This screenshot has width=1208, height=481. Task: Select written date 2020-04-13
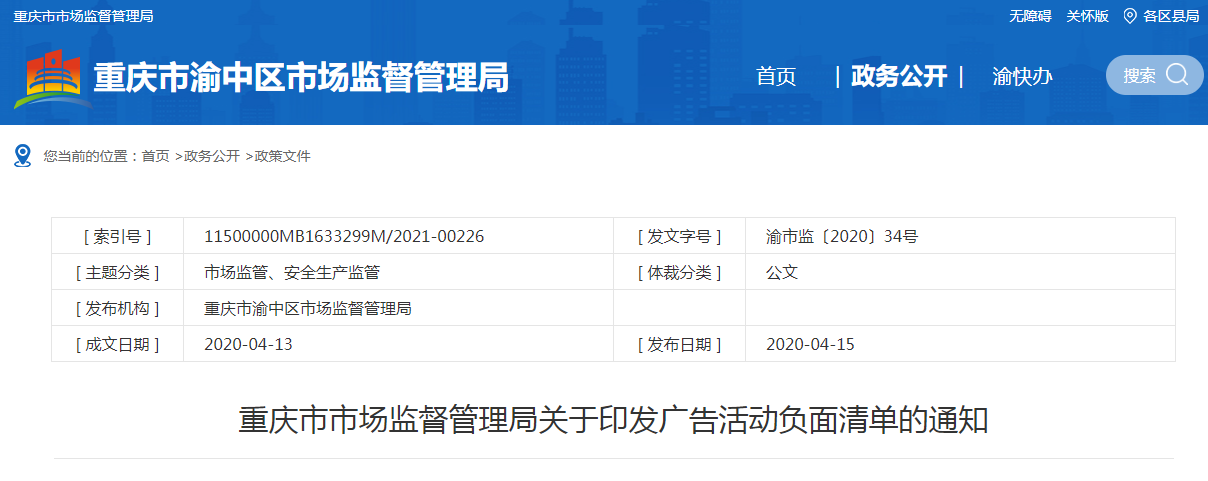(x=248, y=344)
